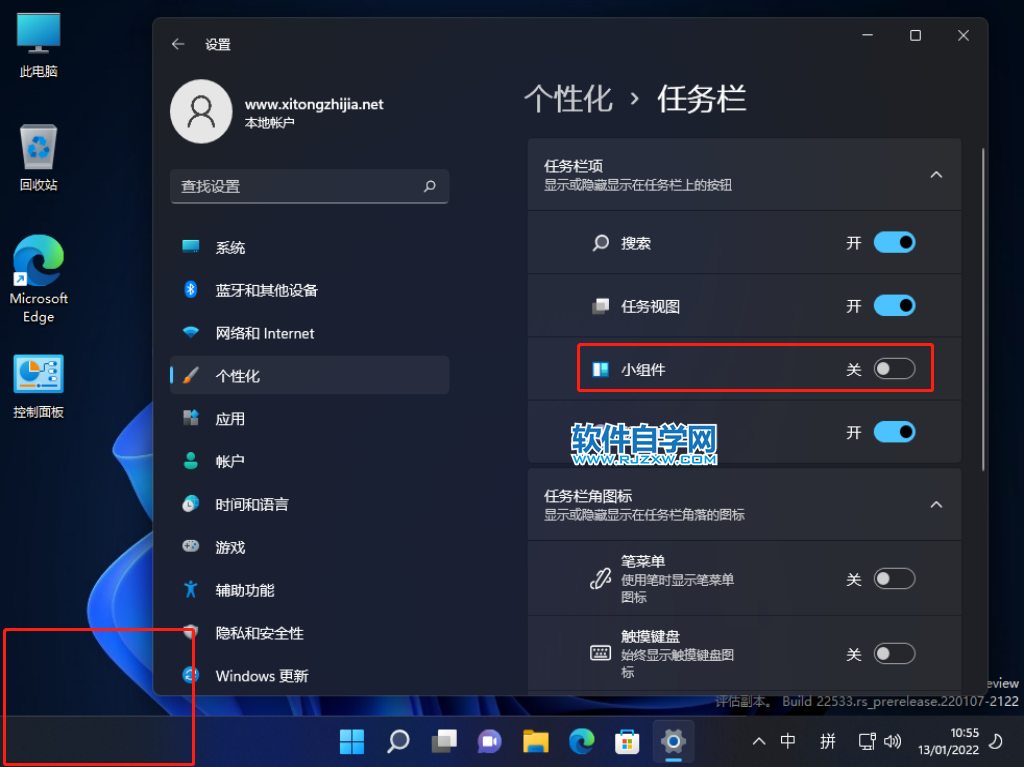This screenshot has height=767, width=1024.
Task: Click the 笔菜单 pen icon
Action: tap(600, 579)
